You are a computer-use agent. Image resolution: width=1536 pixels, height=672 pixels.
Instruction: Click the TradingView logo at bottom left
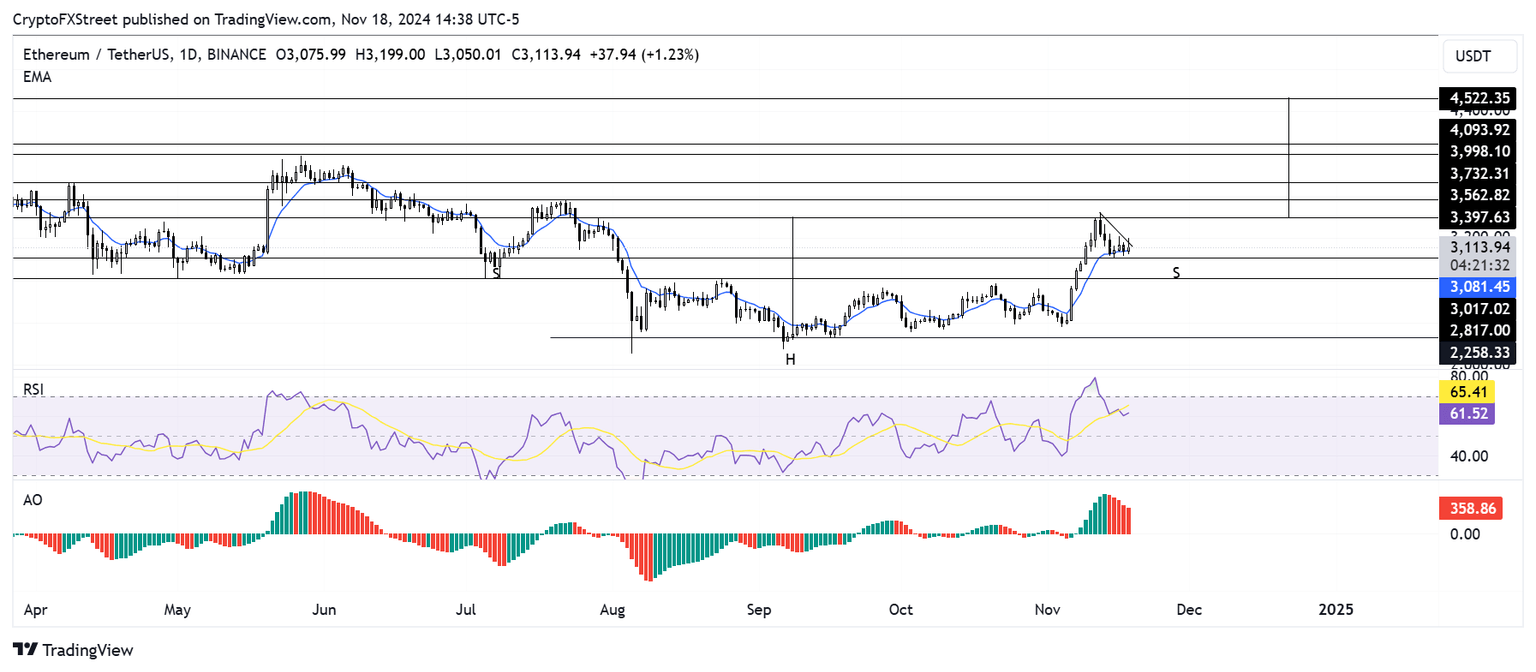coord(72,650)
